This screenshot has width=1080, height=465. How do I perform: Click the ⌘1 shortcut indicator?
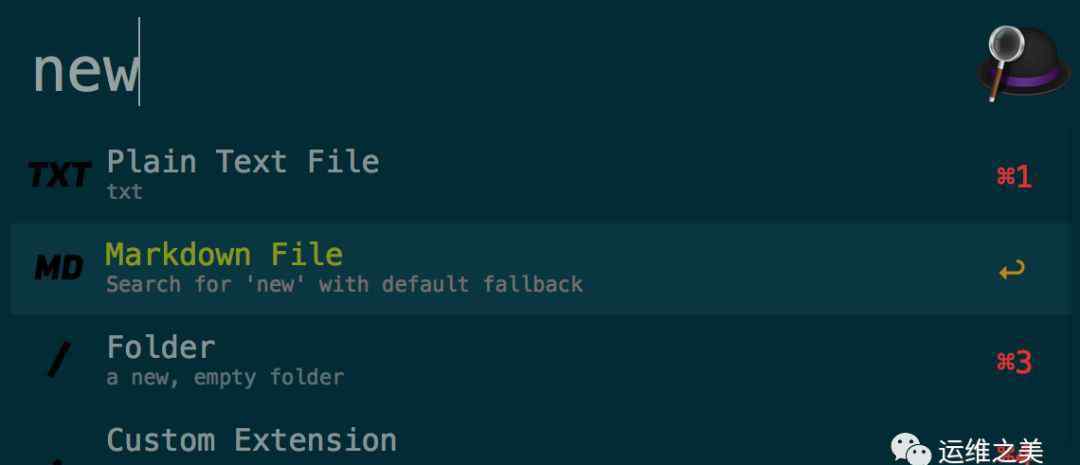(1014, 178)
